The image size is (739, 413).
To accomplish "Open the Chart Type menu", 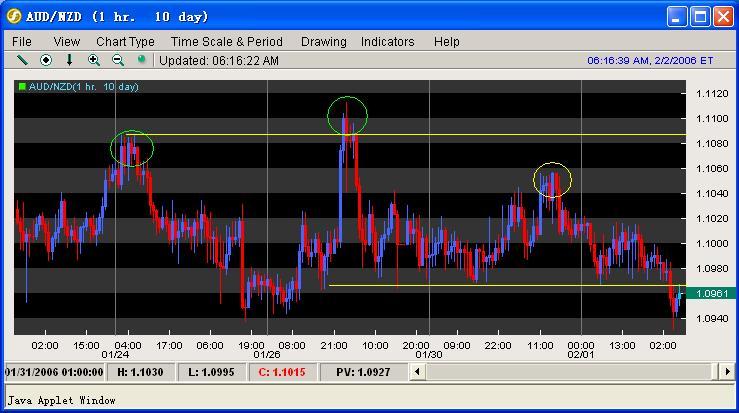I will pos(125,41).
